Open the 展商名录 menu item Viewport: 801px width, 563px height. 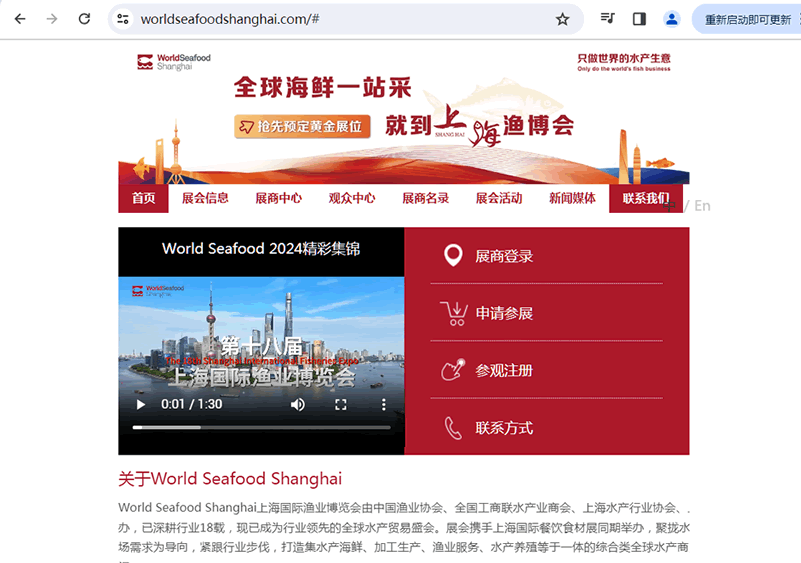tap(426, 198)
